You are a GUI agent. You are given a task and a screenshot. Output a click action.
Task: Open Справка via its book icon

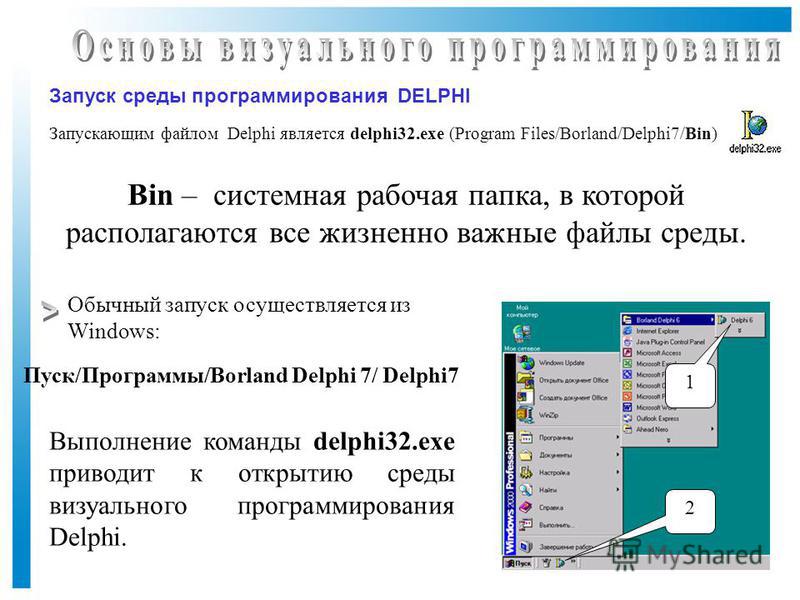coord(526,507)
